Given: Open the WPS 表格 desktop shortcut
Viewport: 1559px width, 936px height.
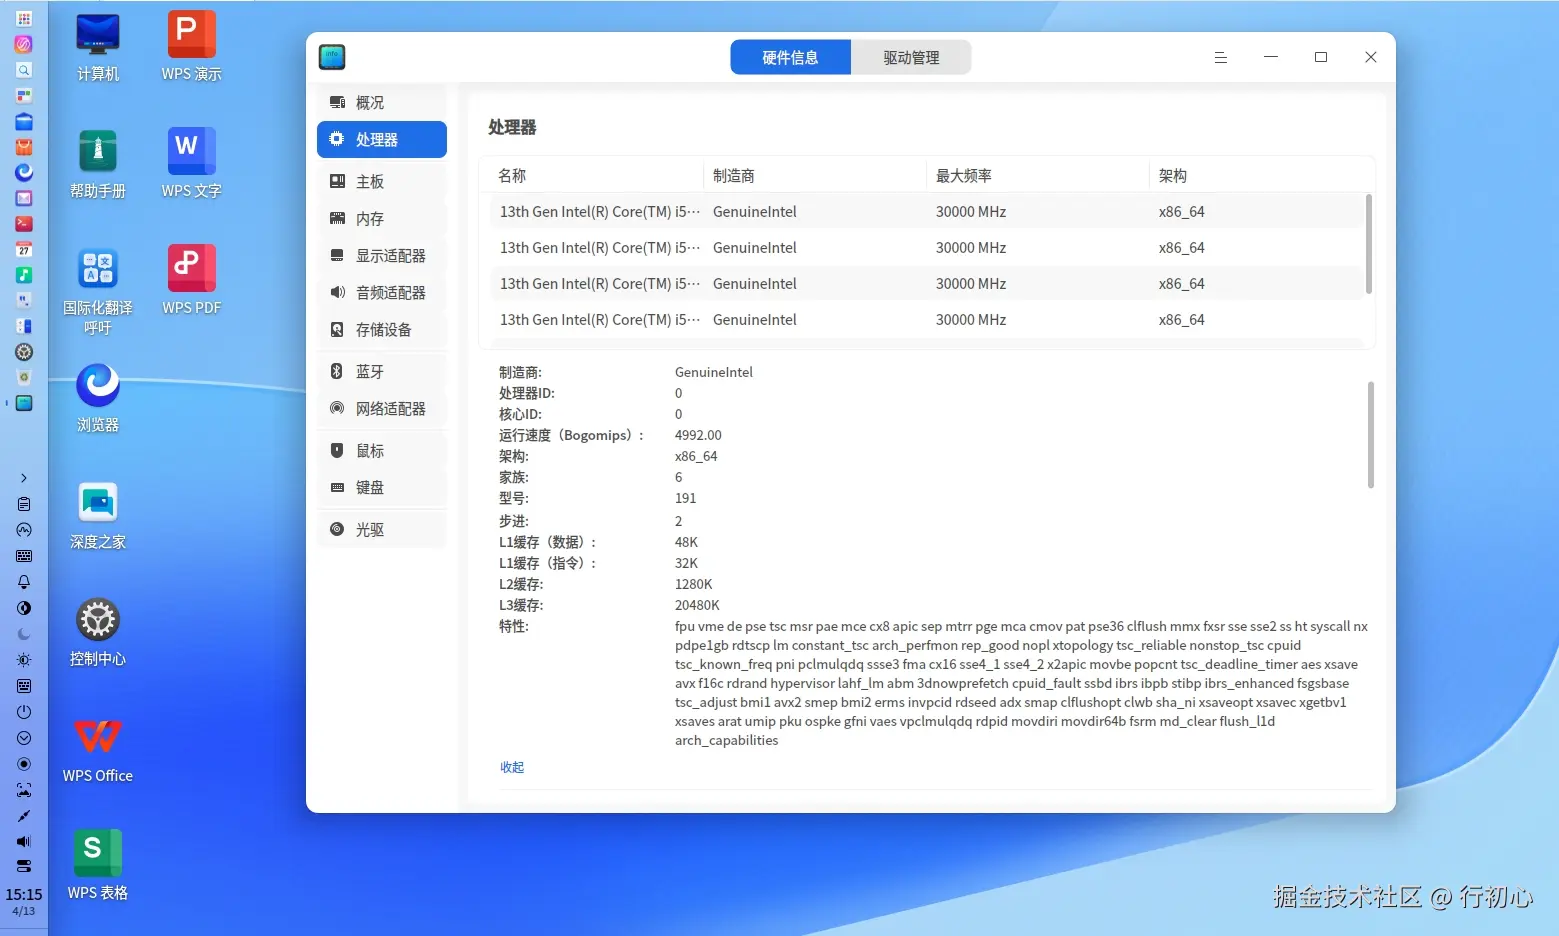Looking at the screenshot, I should point(98,867).
